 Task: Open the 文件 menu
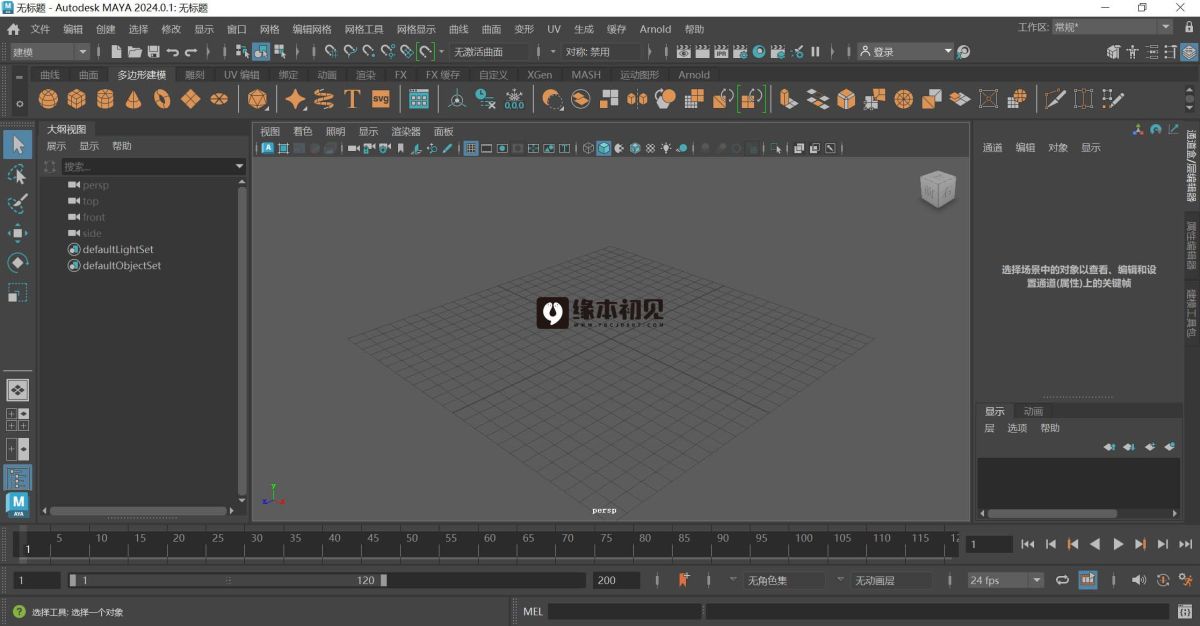(40, 29)
